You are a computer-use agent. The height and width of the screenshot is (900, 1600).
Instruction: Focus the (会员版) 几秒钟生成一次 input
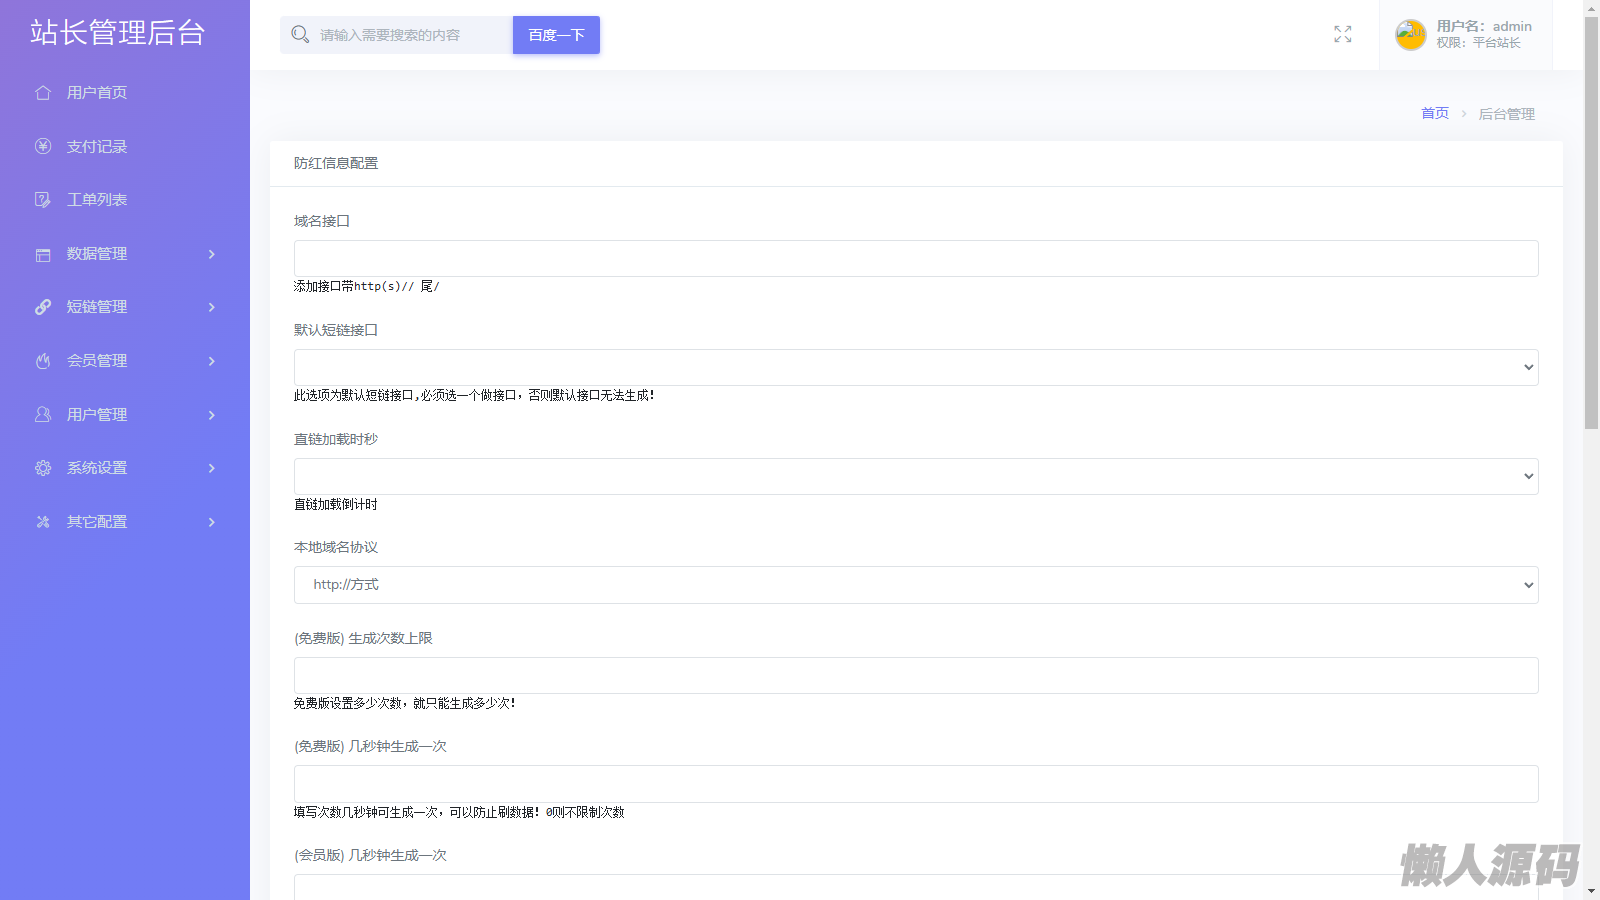tap(916, 887)
